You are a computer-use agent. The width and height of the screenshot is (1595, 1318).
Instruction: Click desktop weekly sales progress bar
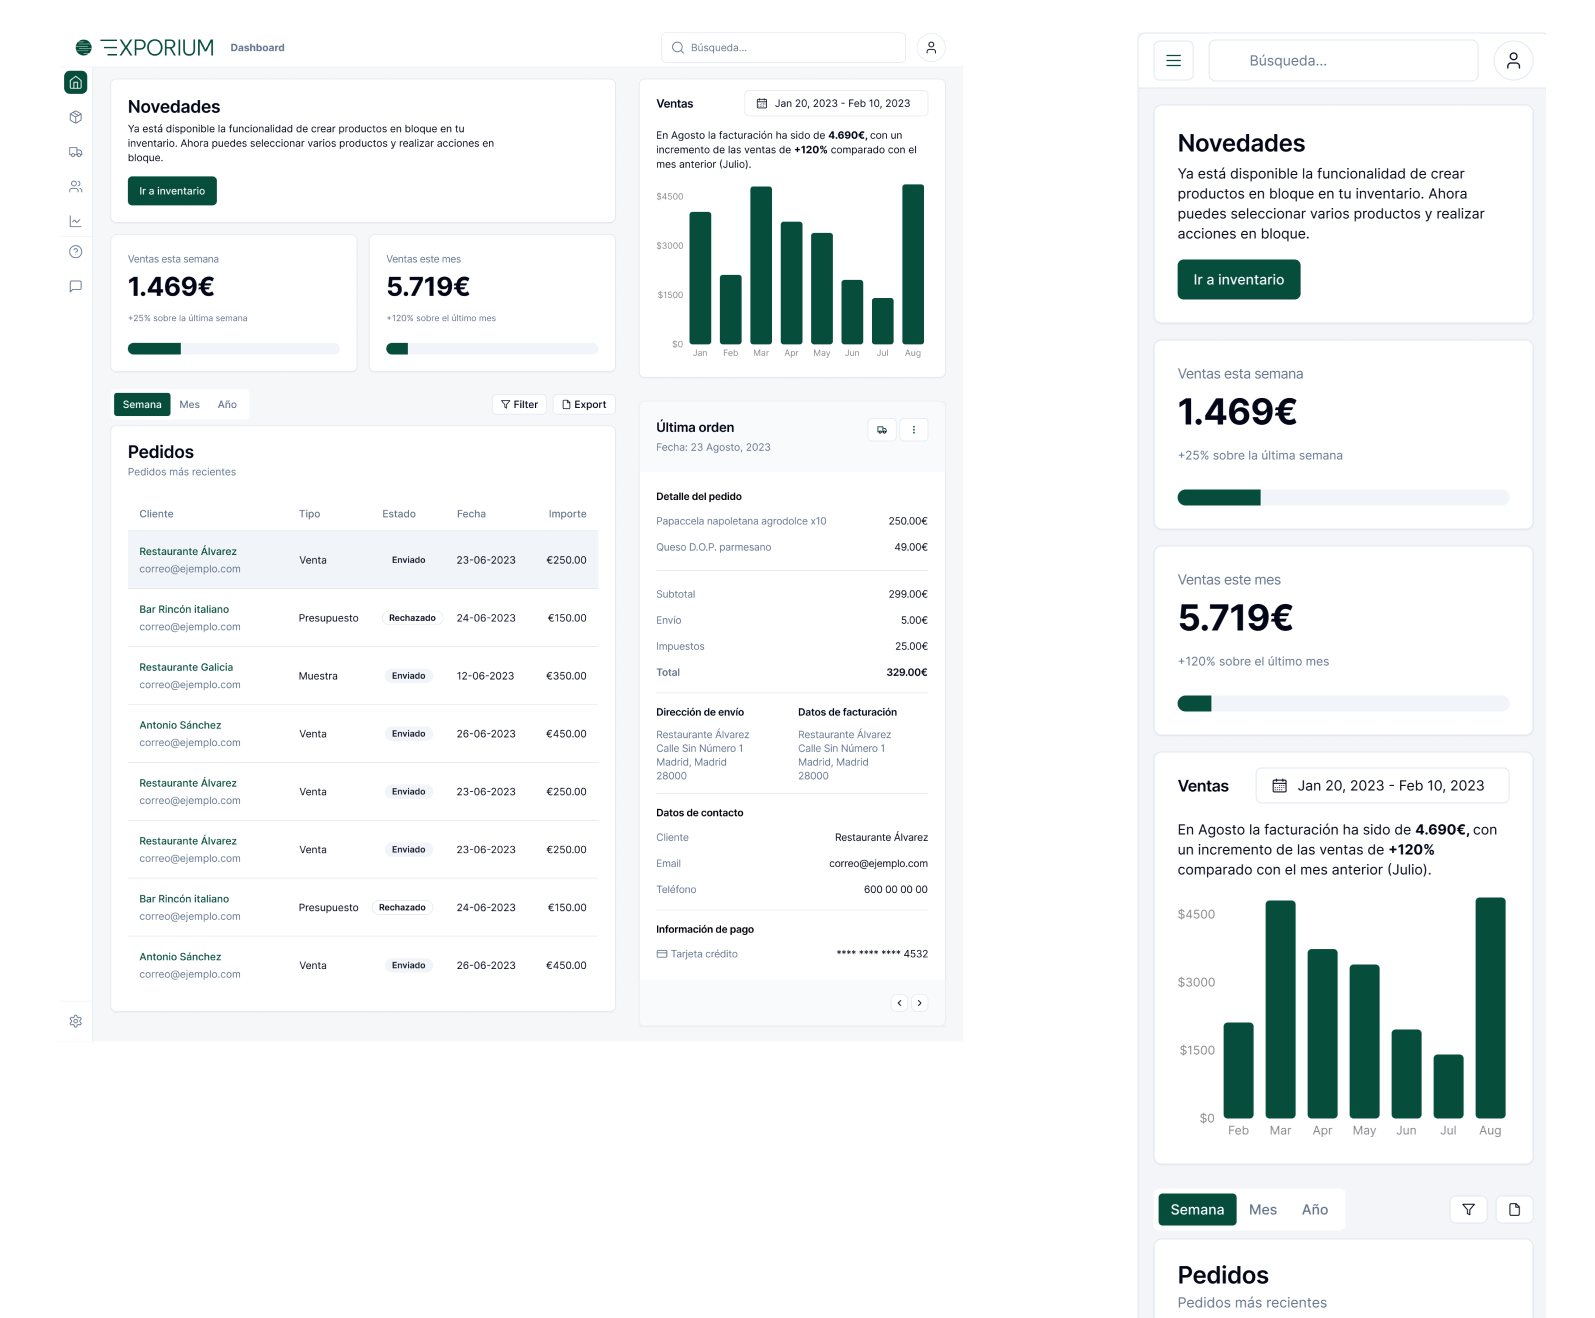coord(233,349)
